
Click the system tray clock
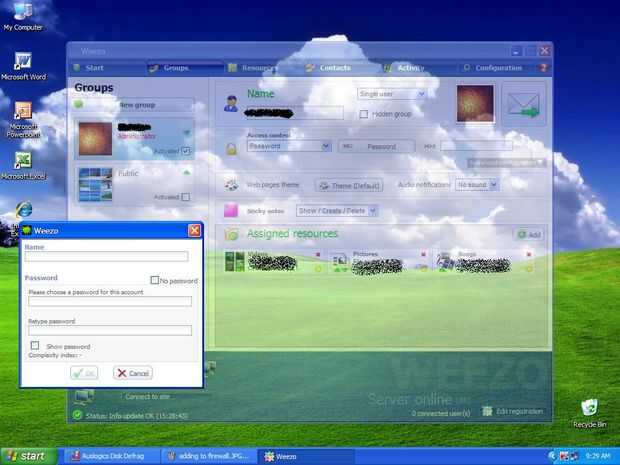(598, 456)
